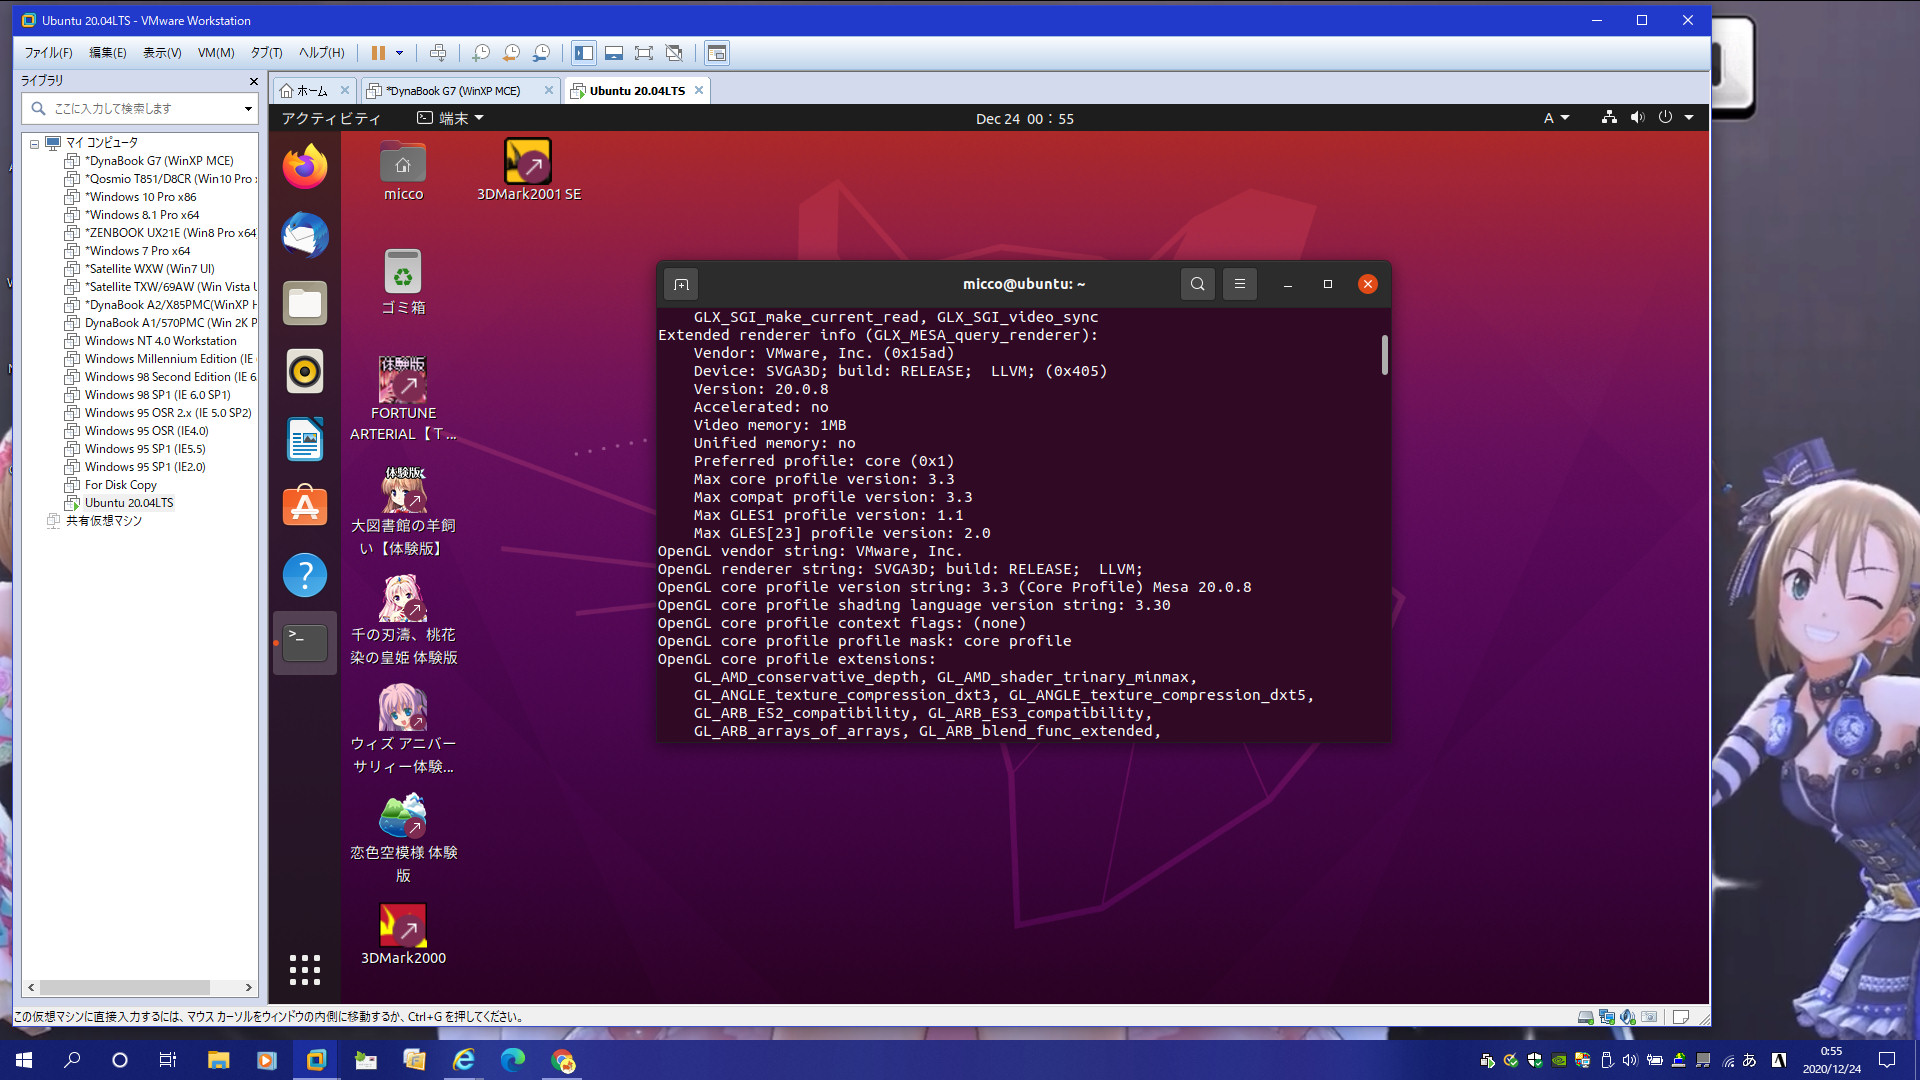Click the terminal search button

click(x=1197, y=284)
